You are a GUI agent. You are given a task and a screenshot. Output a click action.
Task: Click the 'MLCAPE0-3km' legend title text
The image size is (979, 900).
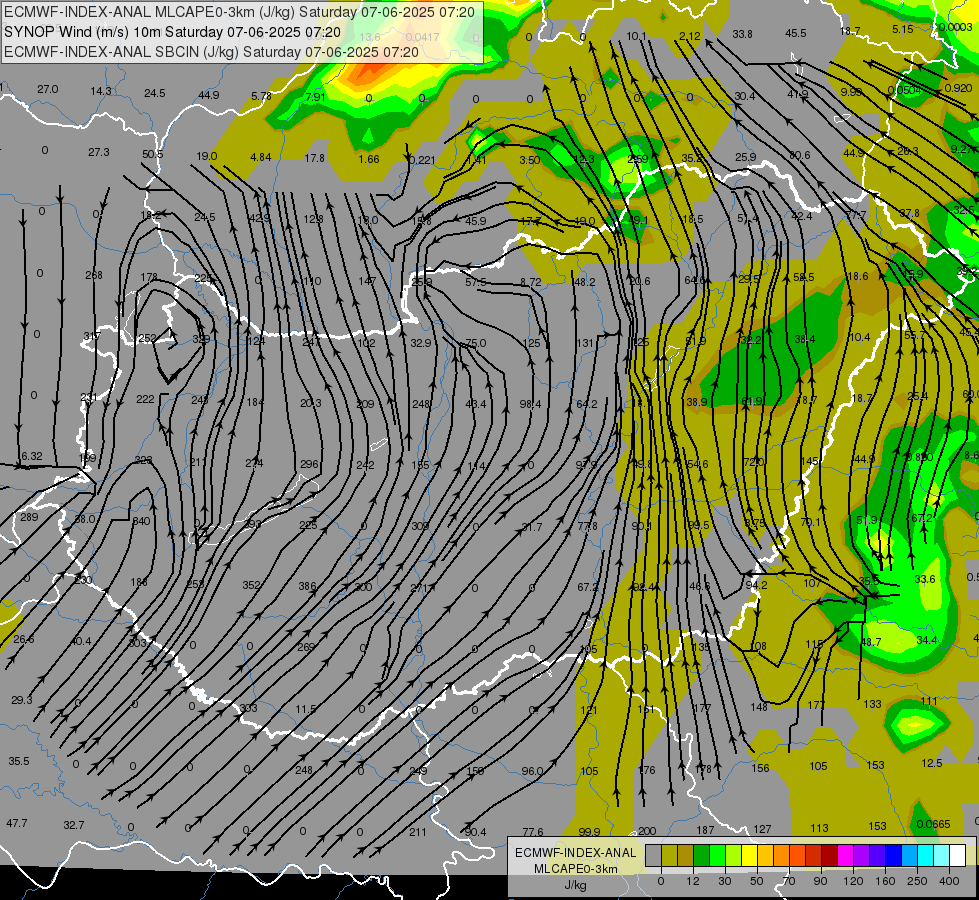tap(575, 869)
